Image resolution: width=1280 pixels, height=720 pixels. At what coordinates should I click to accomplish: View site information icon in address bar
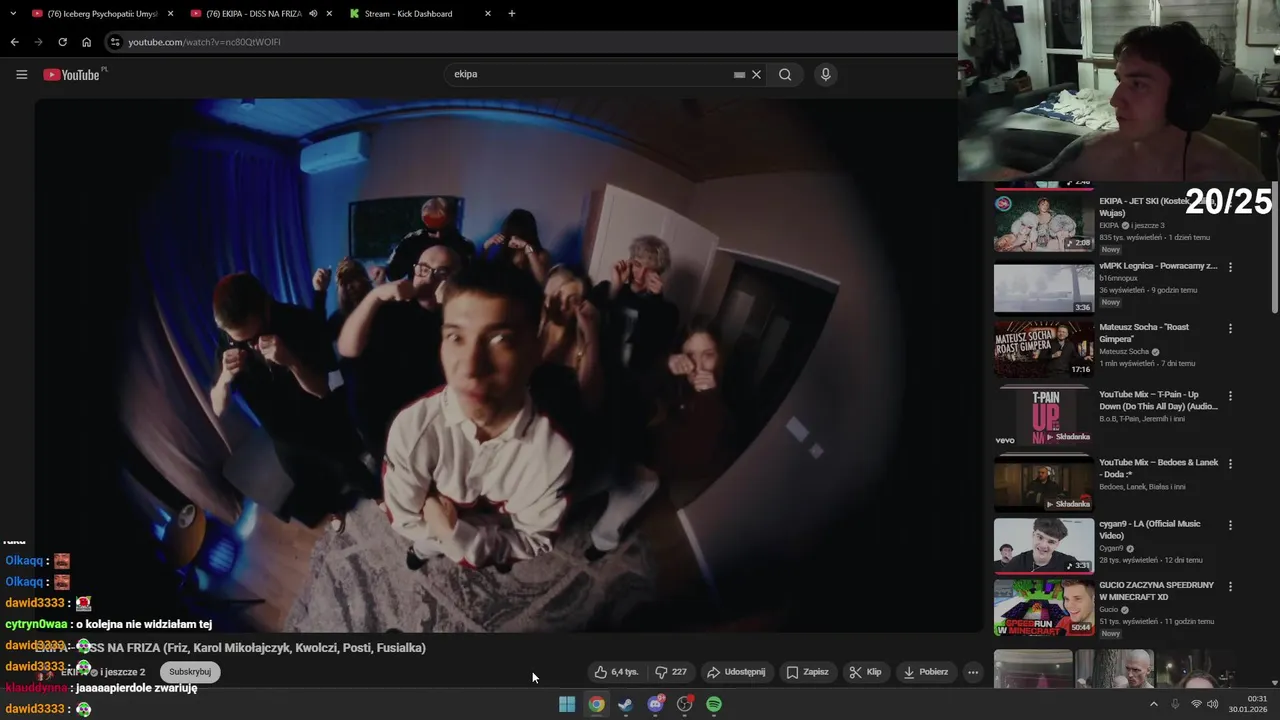coord(115,42)
